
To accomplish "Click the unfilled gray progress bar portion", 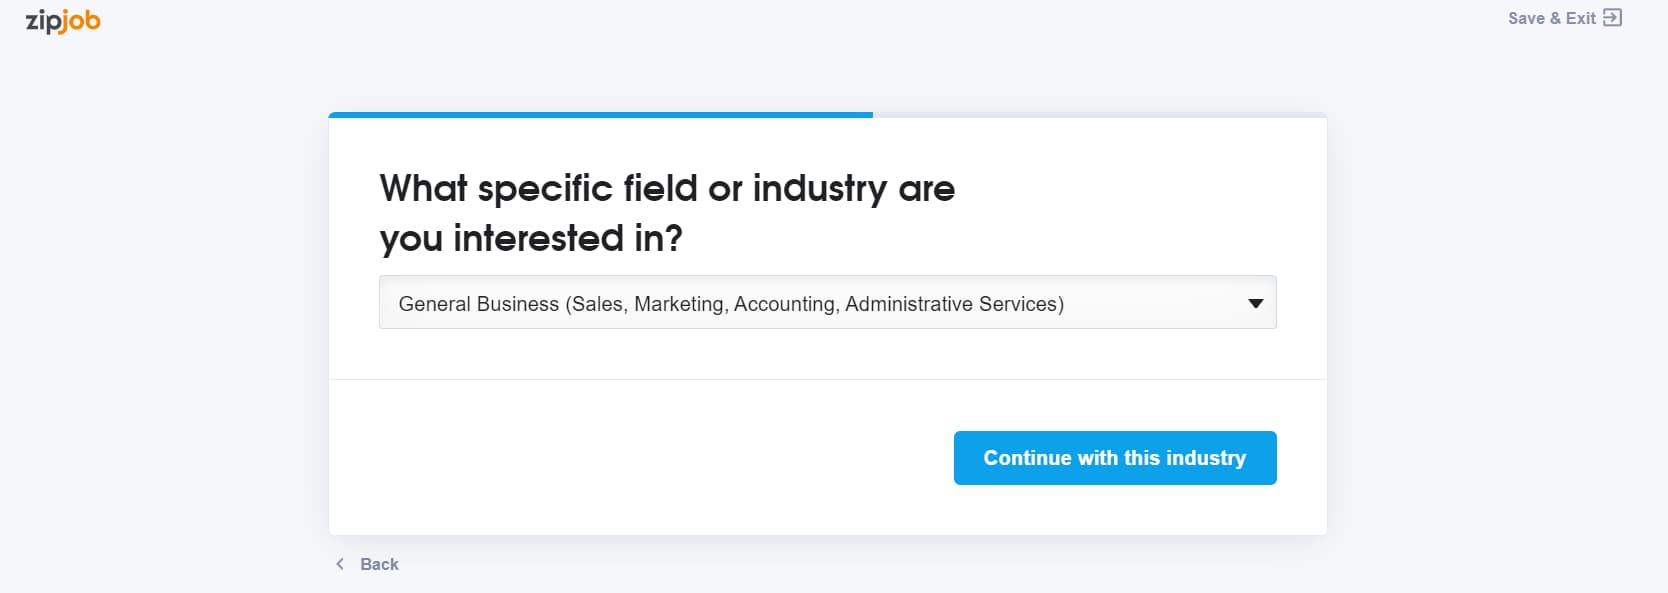I will [1100, 115].
